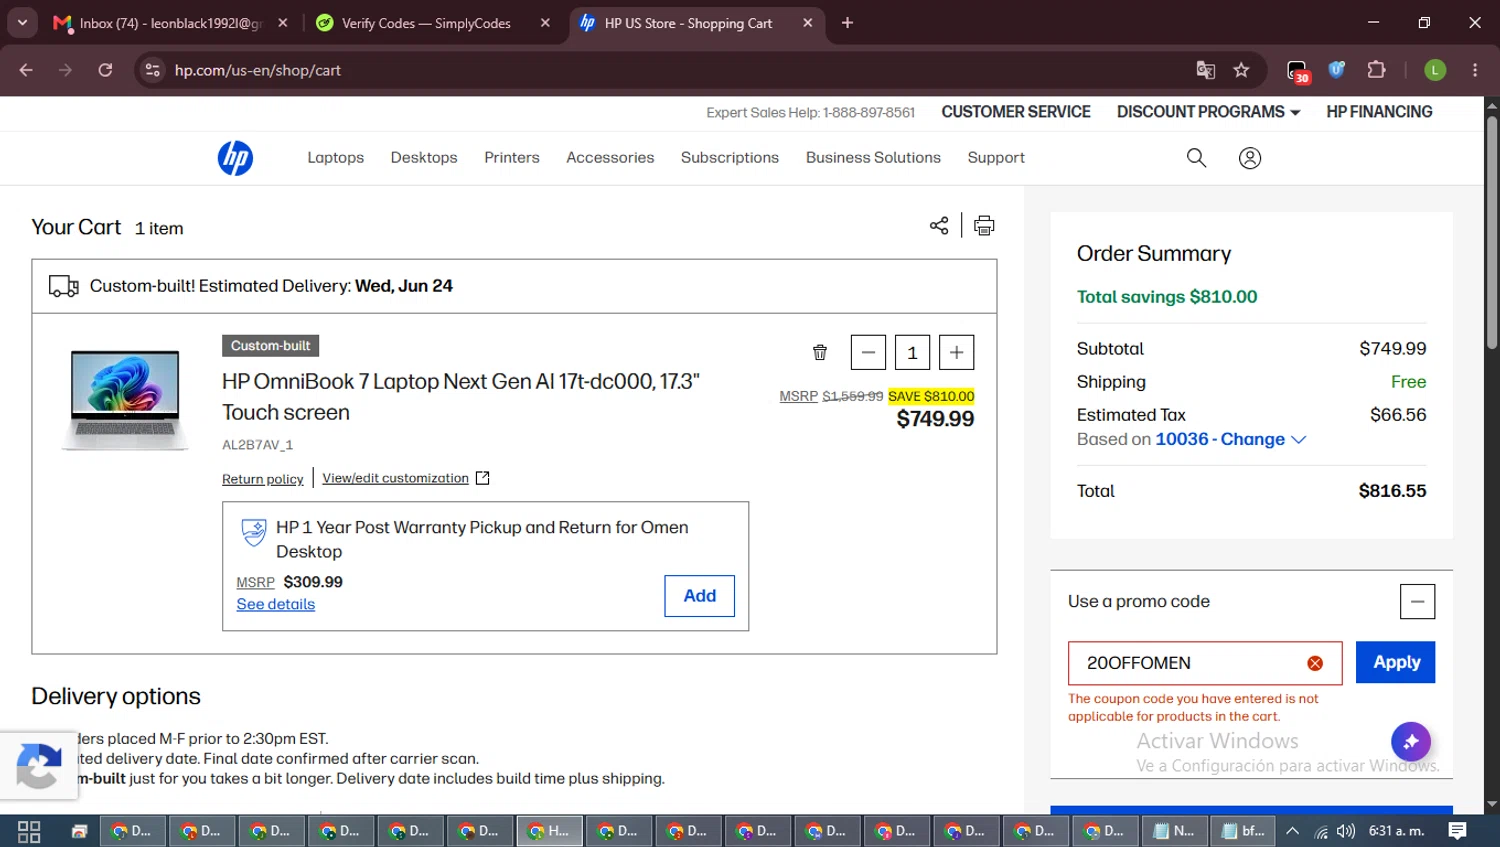1500x847 pixels.
Task: Bookmark this page with star icon
Action: [1241, 70]
